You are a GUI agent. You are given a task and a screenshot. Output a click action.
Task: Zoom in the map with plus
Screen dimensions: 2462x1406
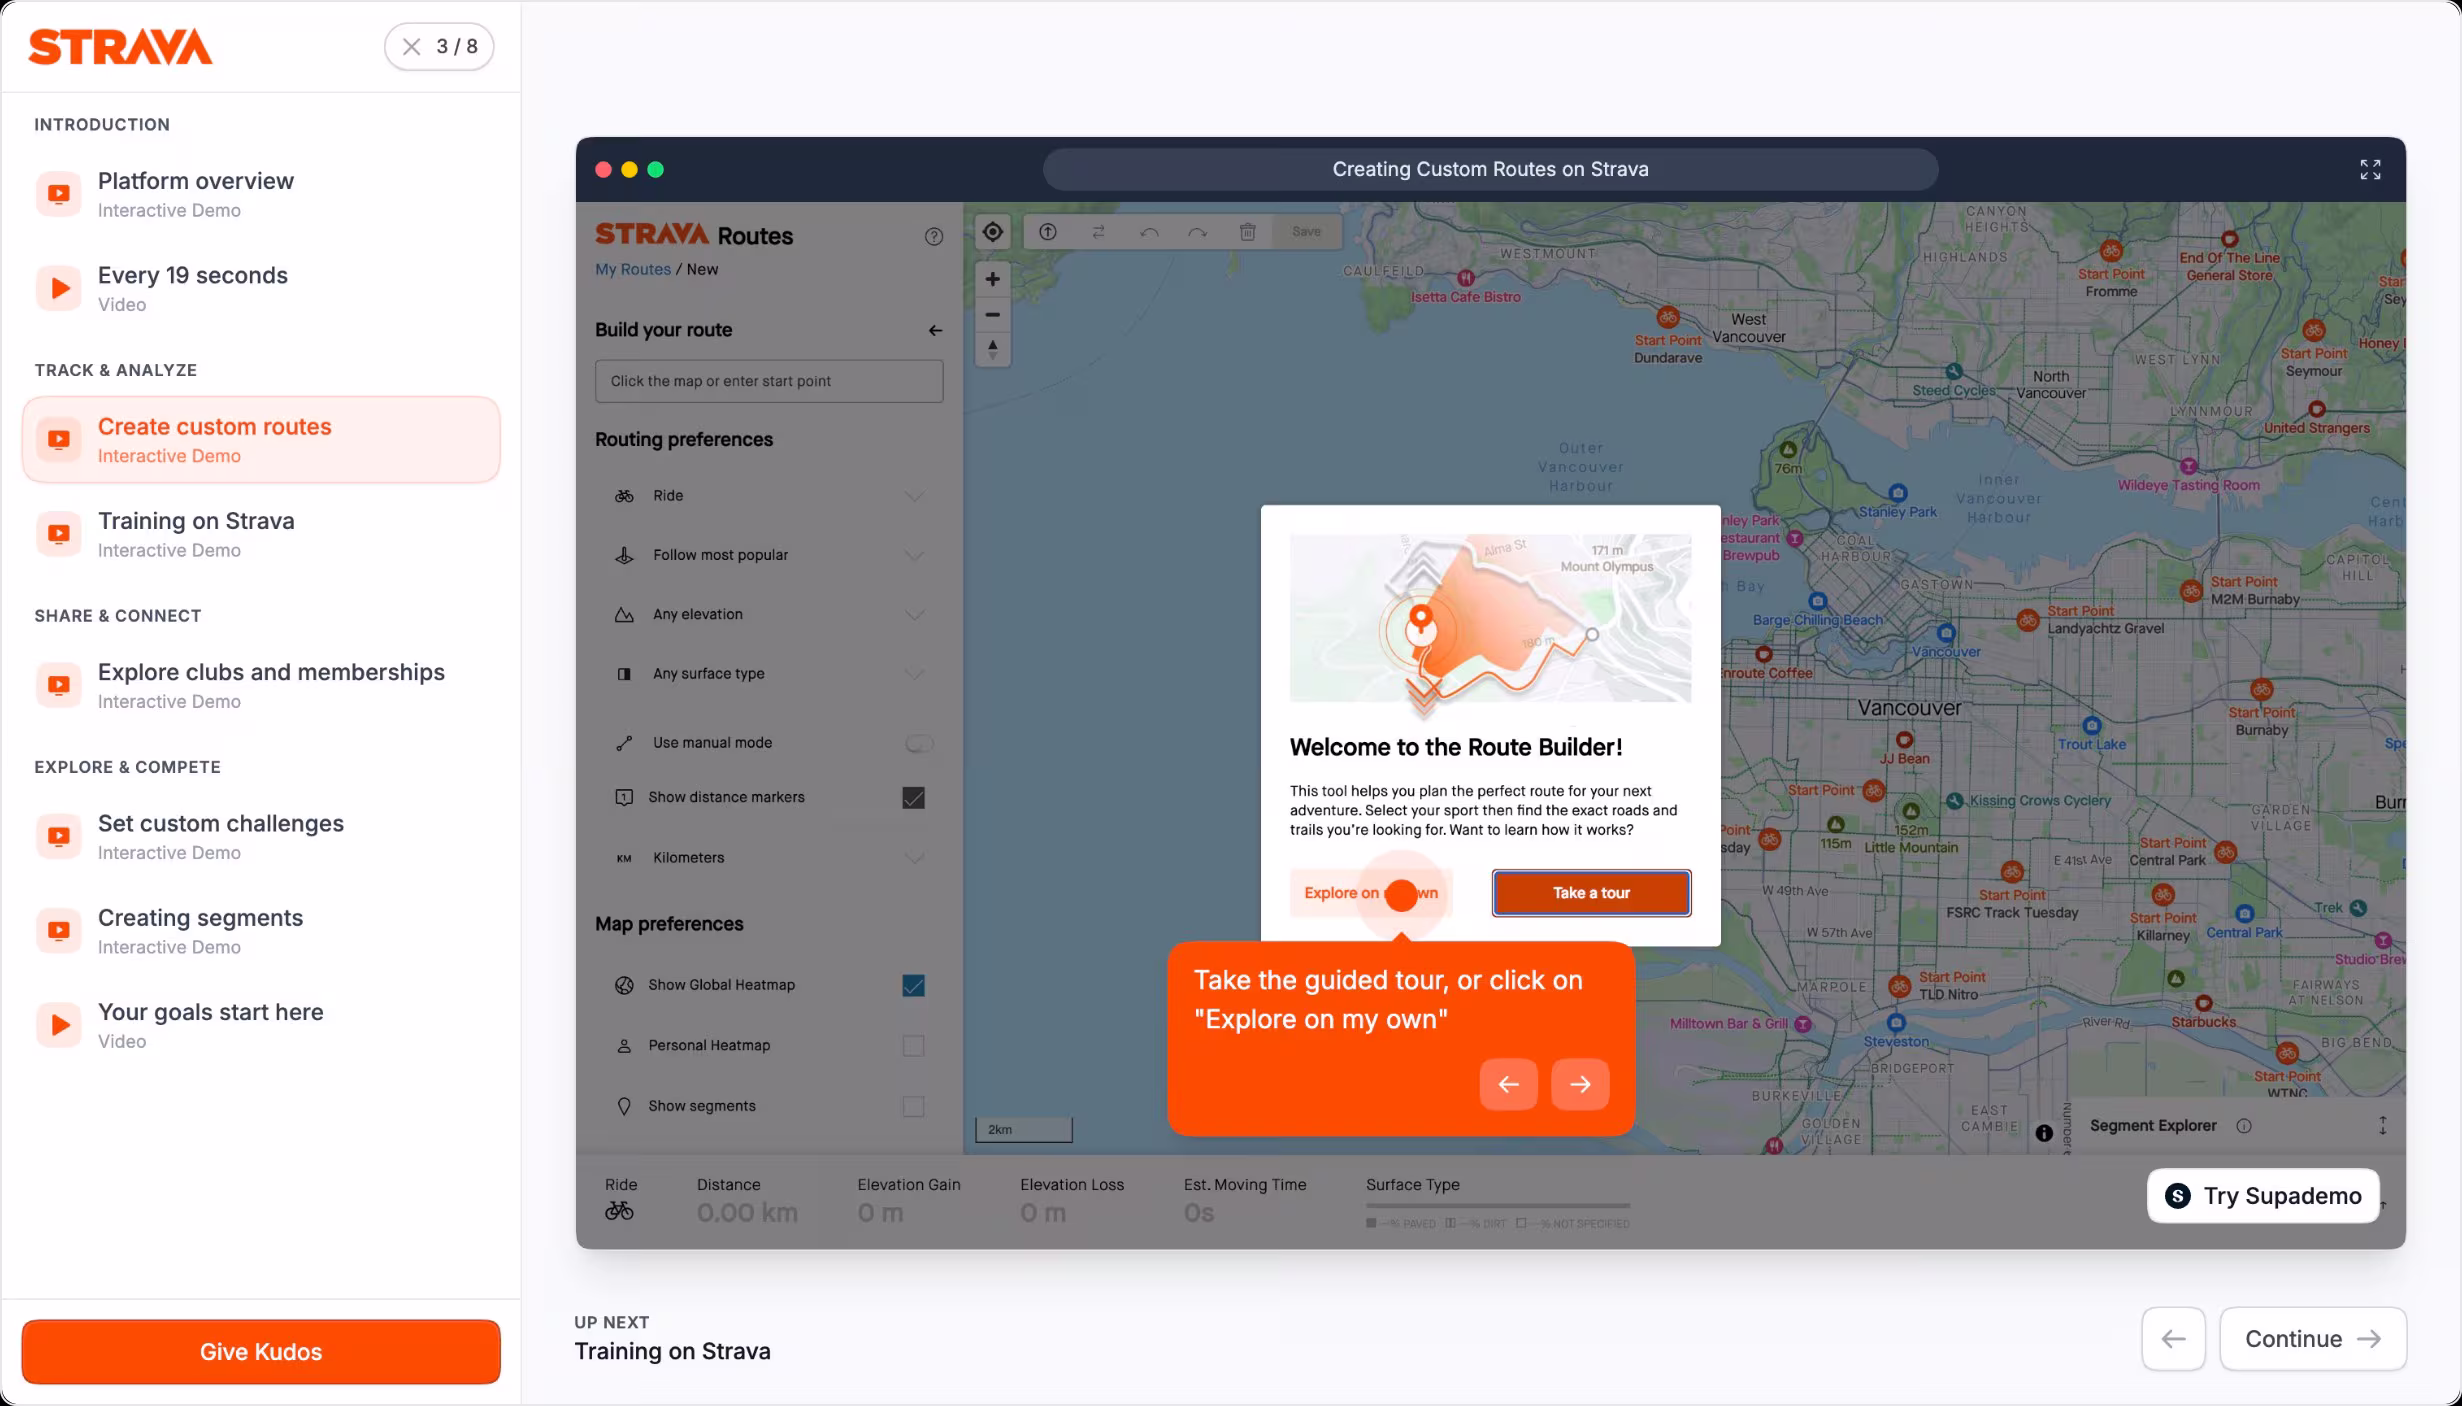(992, 279)
